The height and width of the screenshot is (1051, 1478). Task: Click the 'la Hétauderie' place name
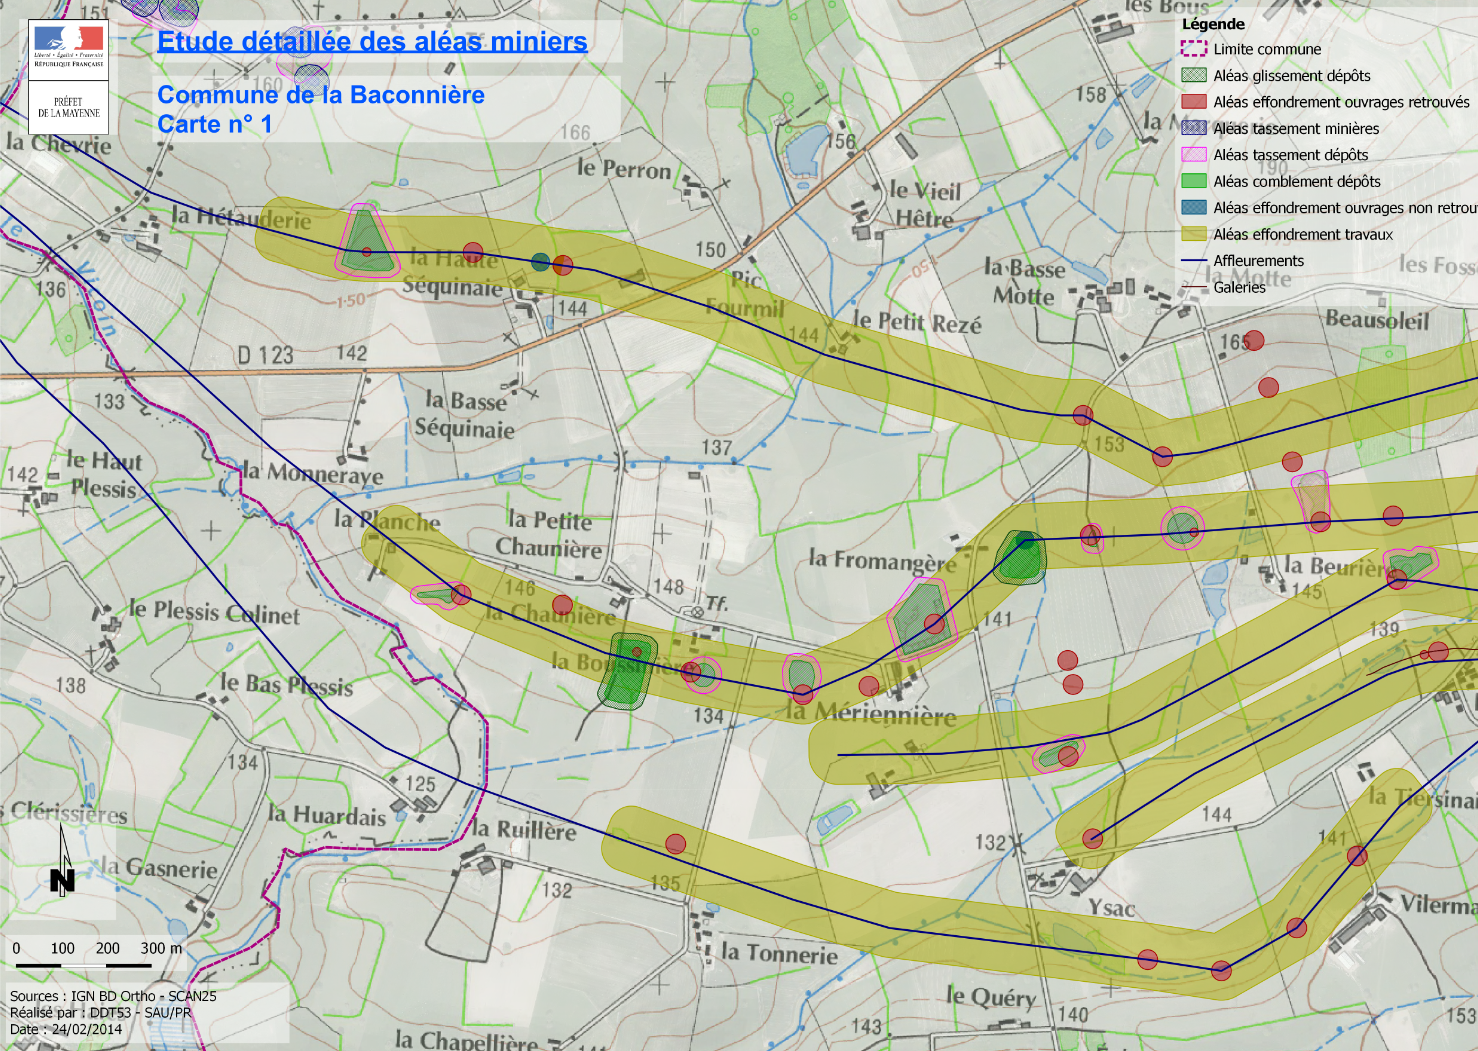point(241,217)
